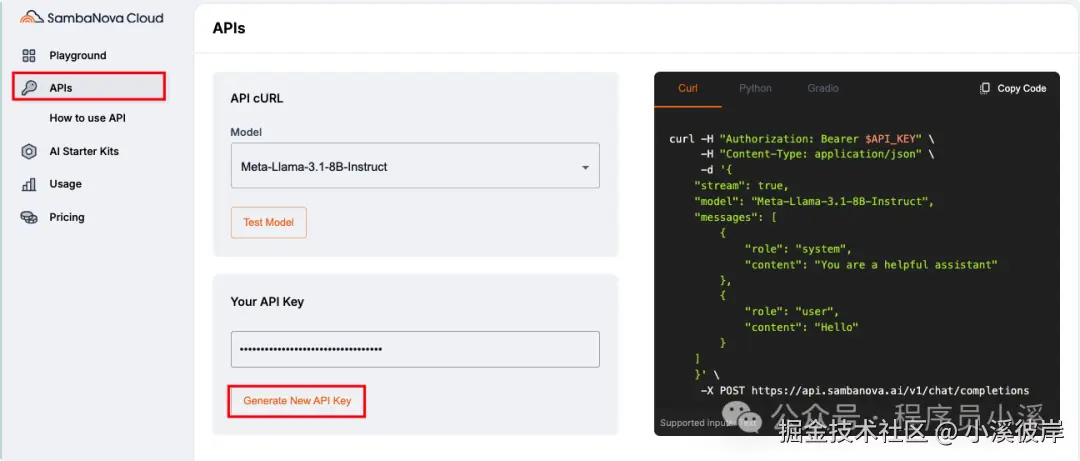Click the "model" code line
Screen dimensions: 1080x461
(x=813, y=202)
